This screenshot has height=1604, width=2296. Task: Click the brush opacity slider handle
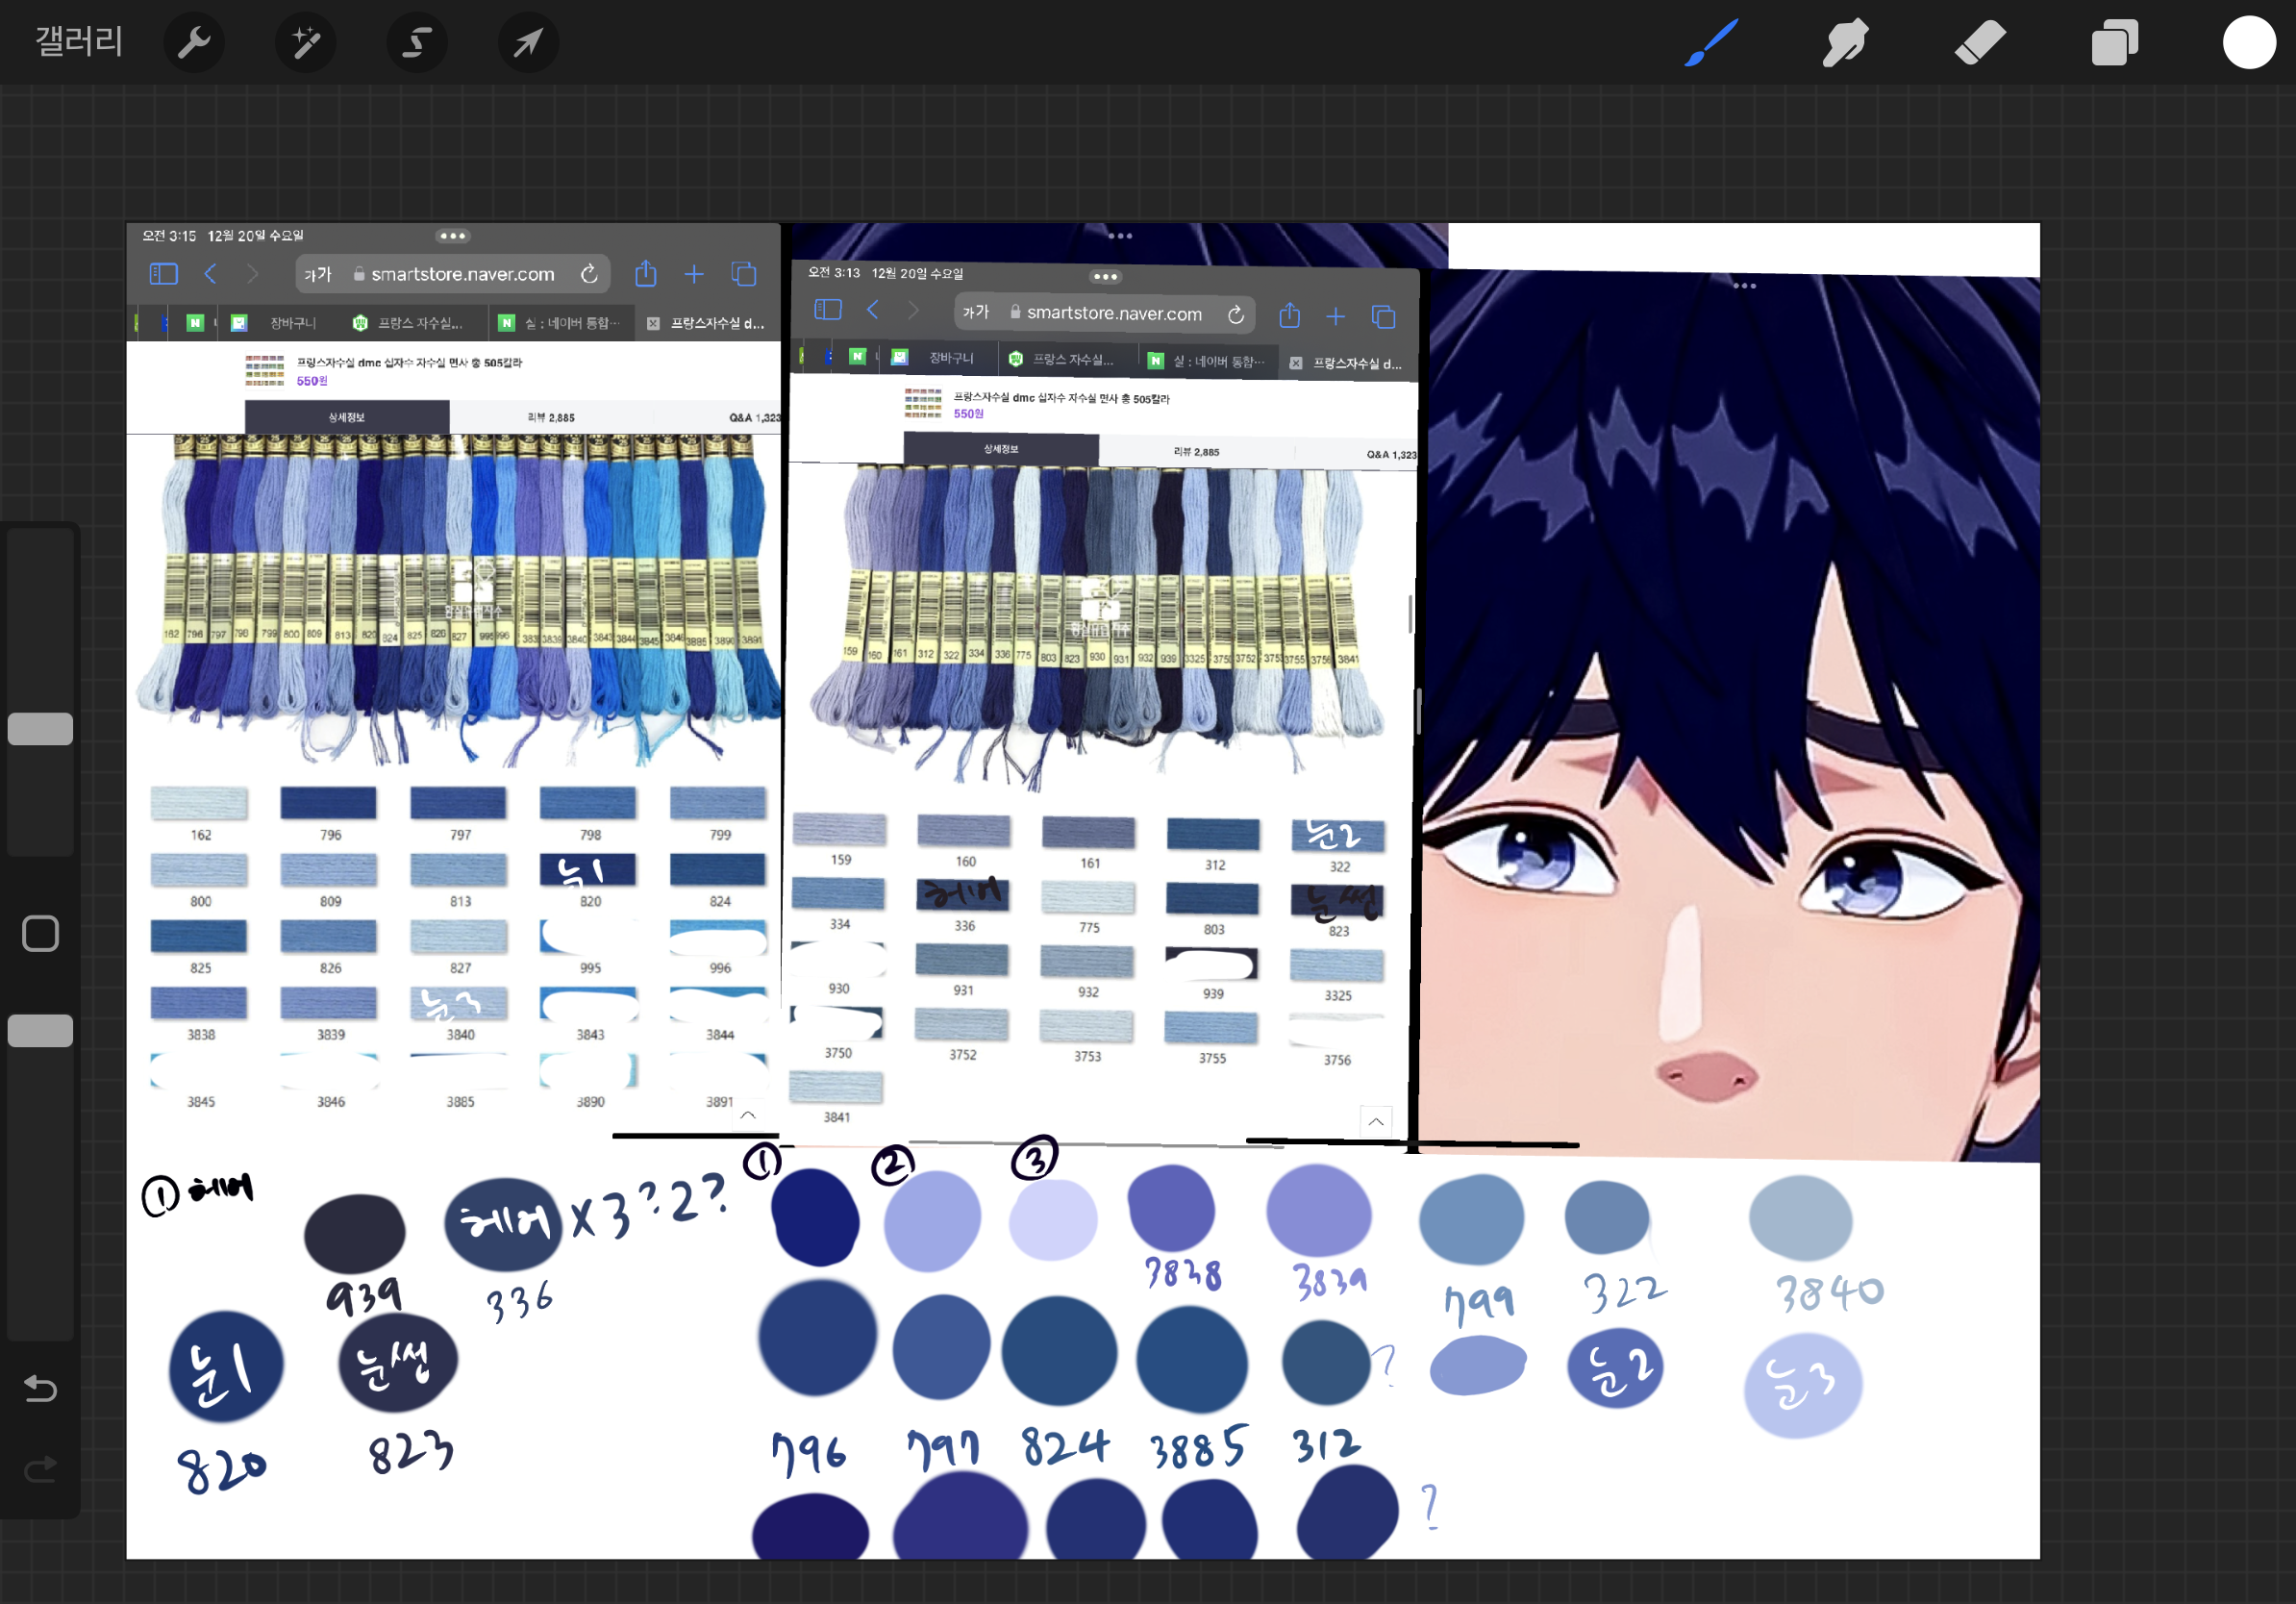coord(40,1031)
